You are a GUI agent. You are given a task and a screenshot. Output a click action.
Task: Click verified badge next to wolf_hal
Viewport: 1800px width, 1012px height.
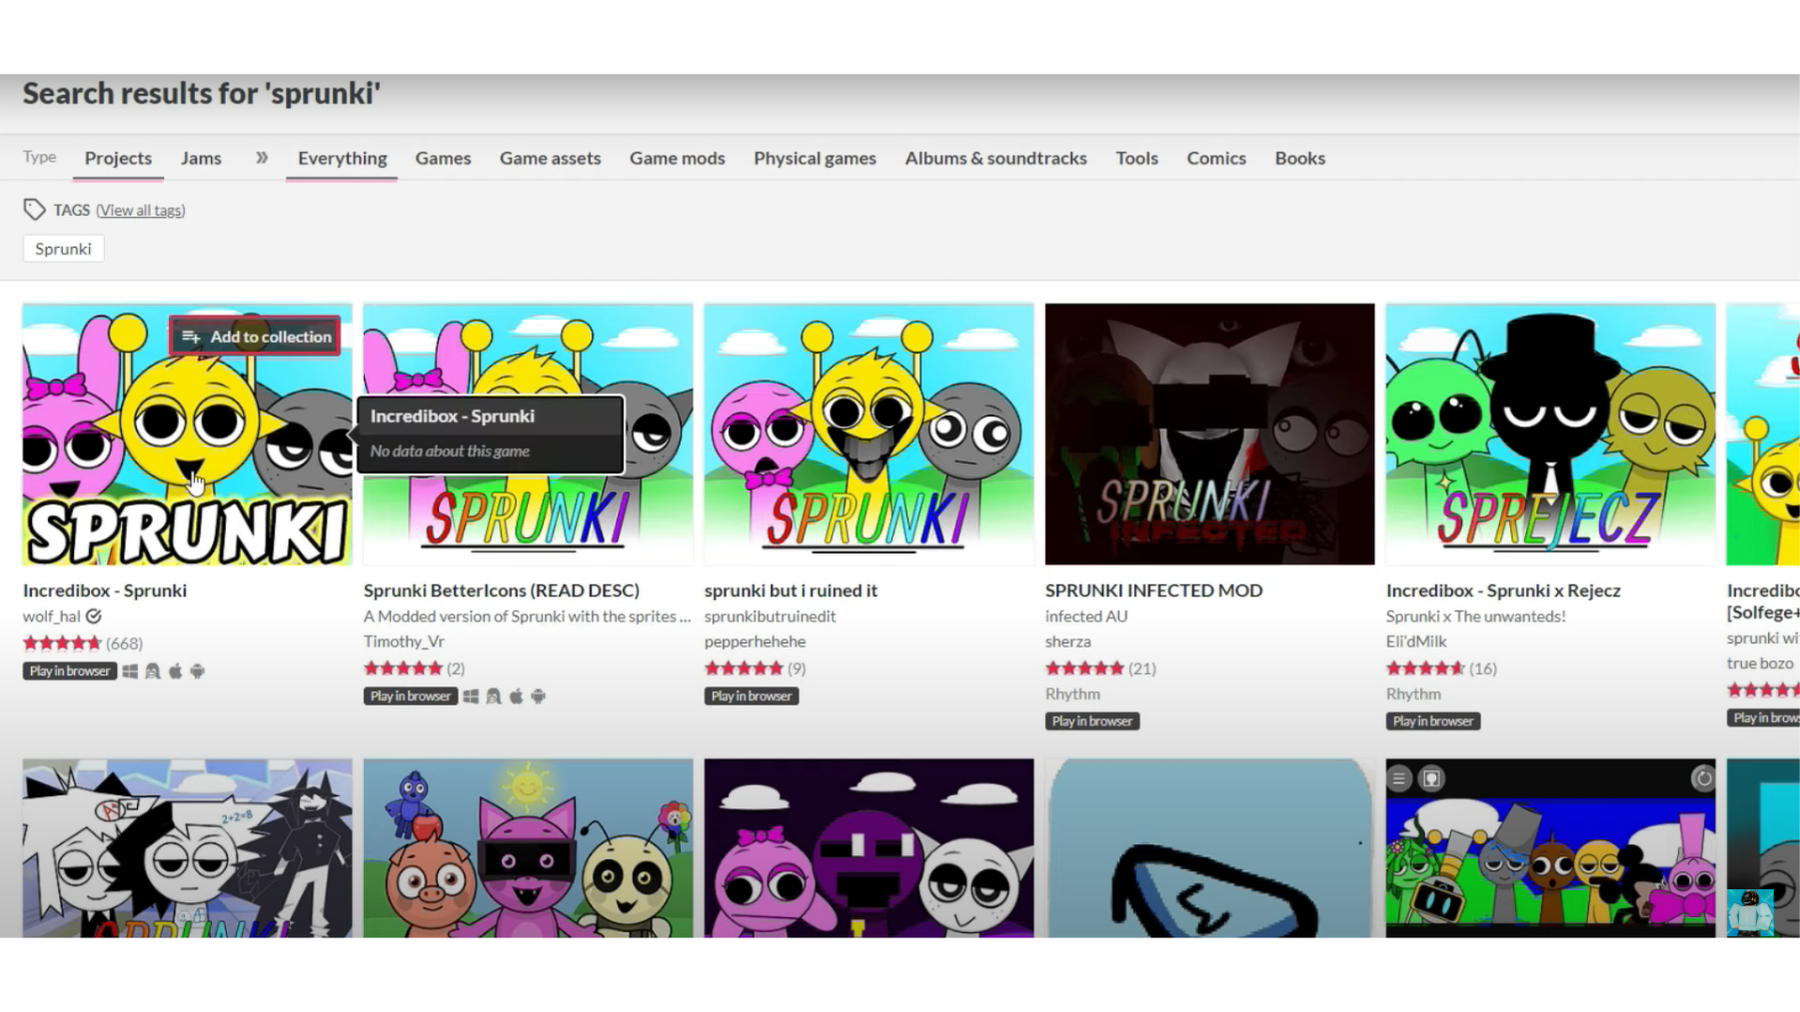(94, 616)
